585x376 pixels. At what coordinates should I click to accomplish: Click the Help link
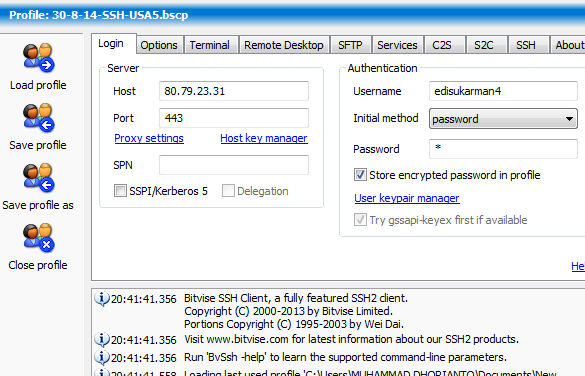(578, 266)
